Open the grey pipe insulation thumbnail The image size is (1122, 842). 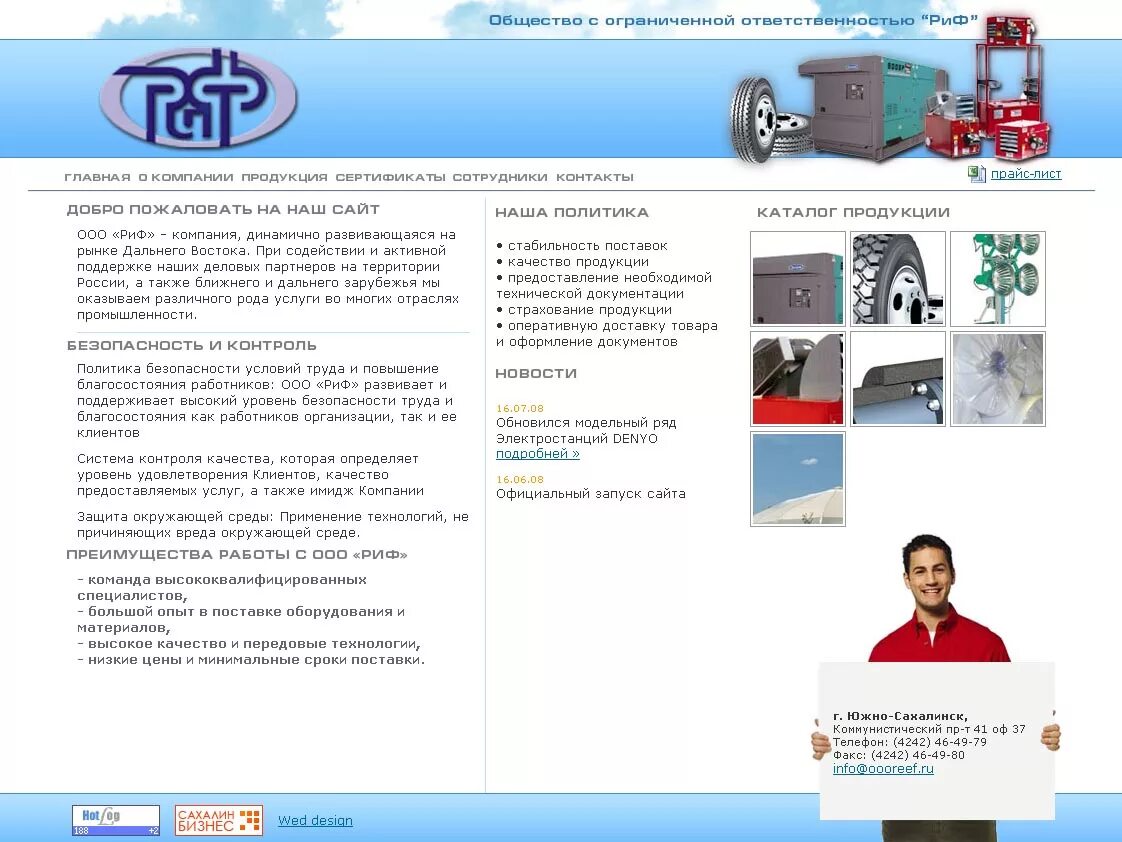coord(898,379)
